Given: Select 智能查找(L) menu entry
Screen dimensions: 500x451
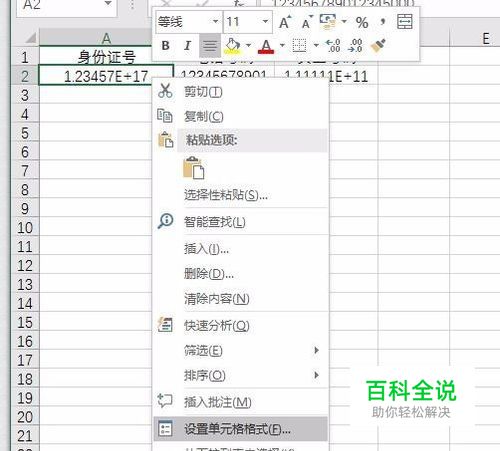Looking at the screenshot, I should (241, 222).
